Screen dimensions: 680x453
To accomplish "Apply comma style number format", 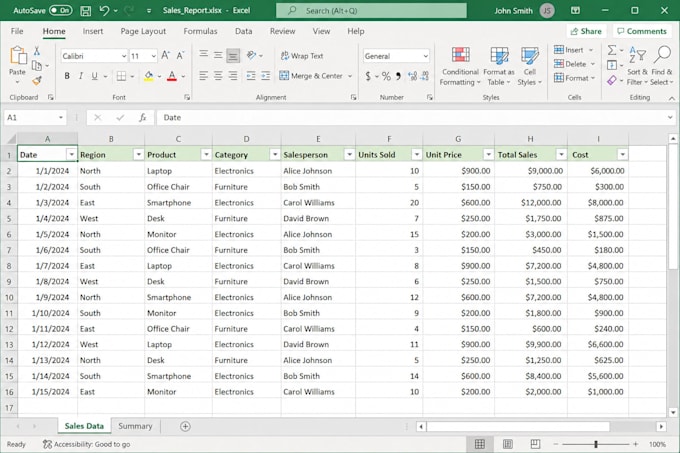I will pyautogui.click(x=398, y=76).
